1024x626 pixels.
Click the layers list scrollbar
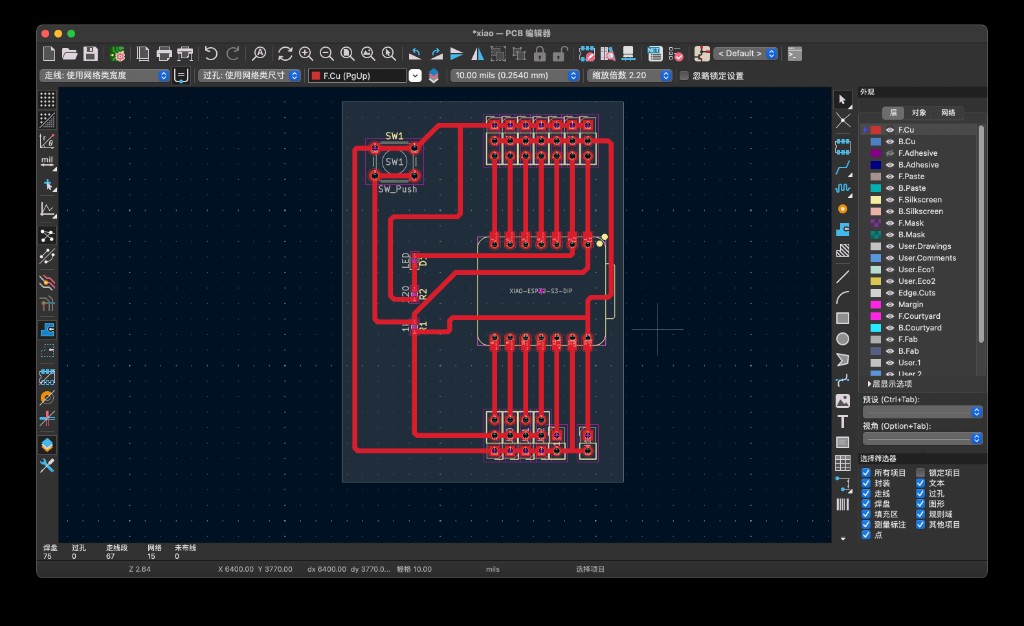980,234
